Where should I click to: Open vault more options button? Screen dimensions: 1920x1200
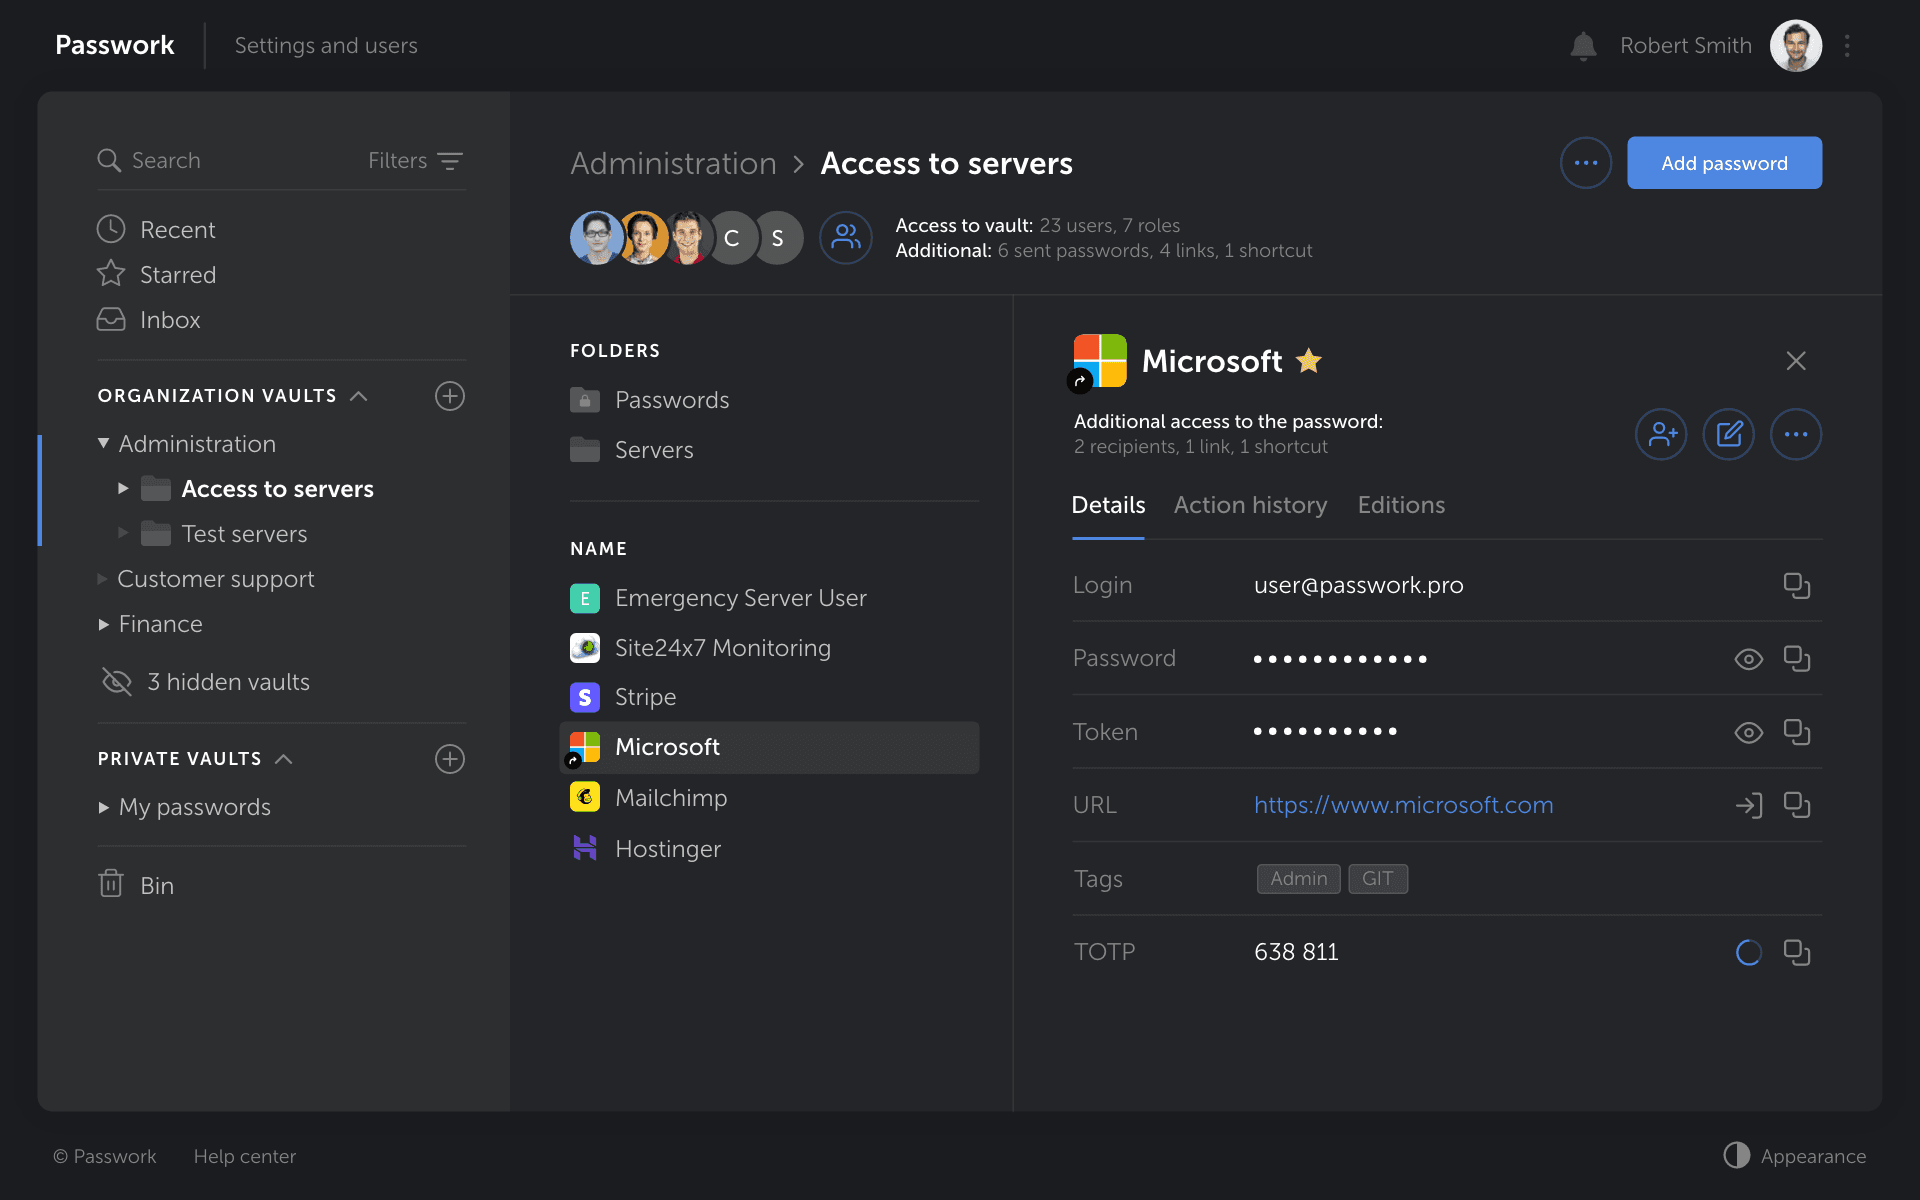pyautogui.click(x=1586, y=163)
